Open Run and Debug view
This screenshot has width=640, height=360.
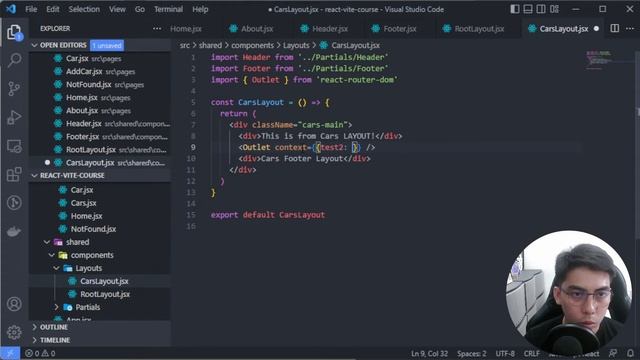point(14,118)
